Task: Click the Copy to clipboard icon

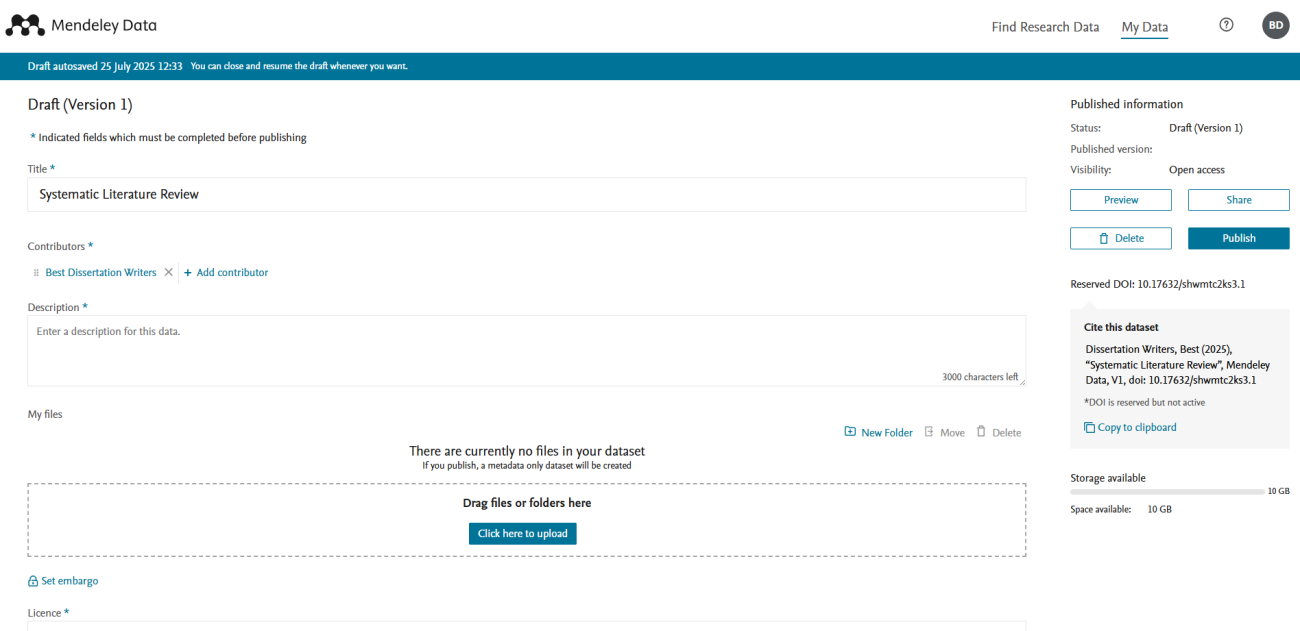Action: click(x=1089, y=427)
